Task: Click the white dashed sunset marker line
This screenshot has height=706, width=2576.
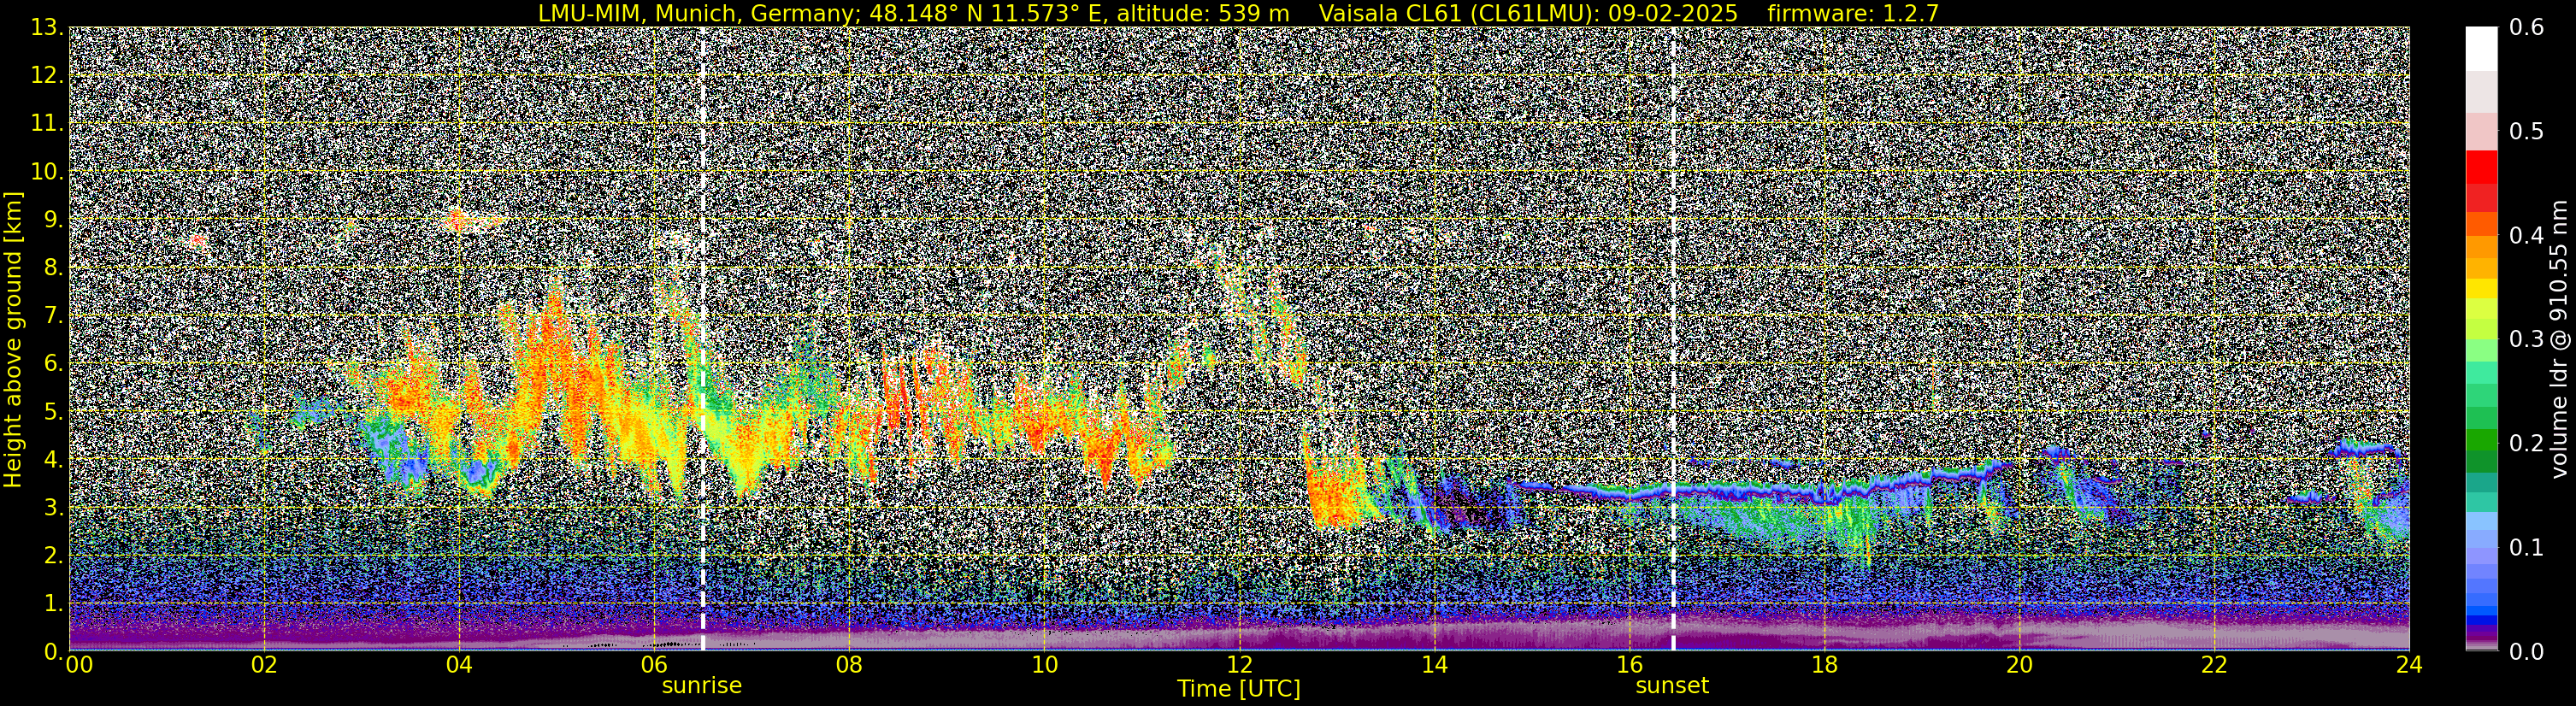Action: pyautogui.click(x=1673, y=339)
